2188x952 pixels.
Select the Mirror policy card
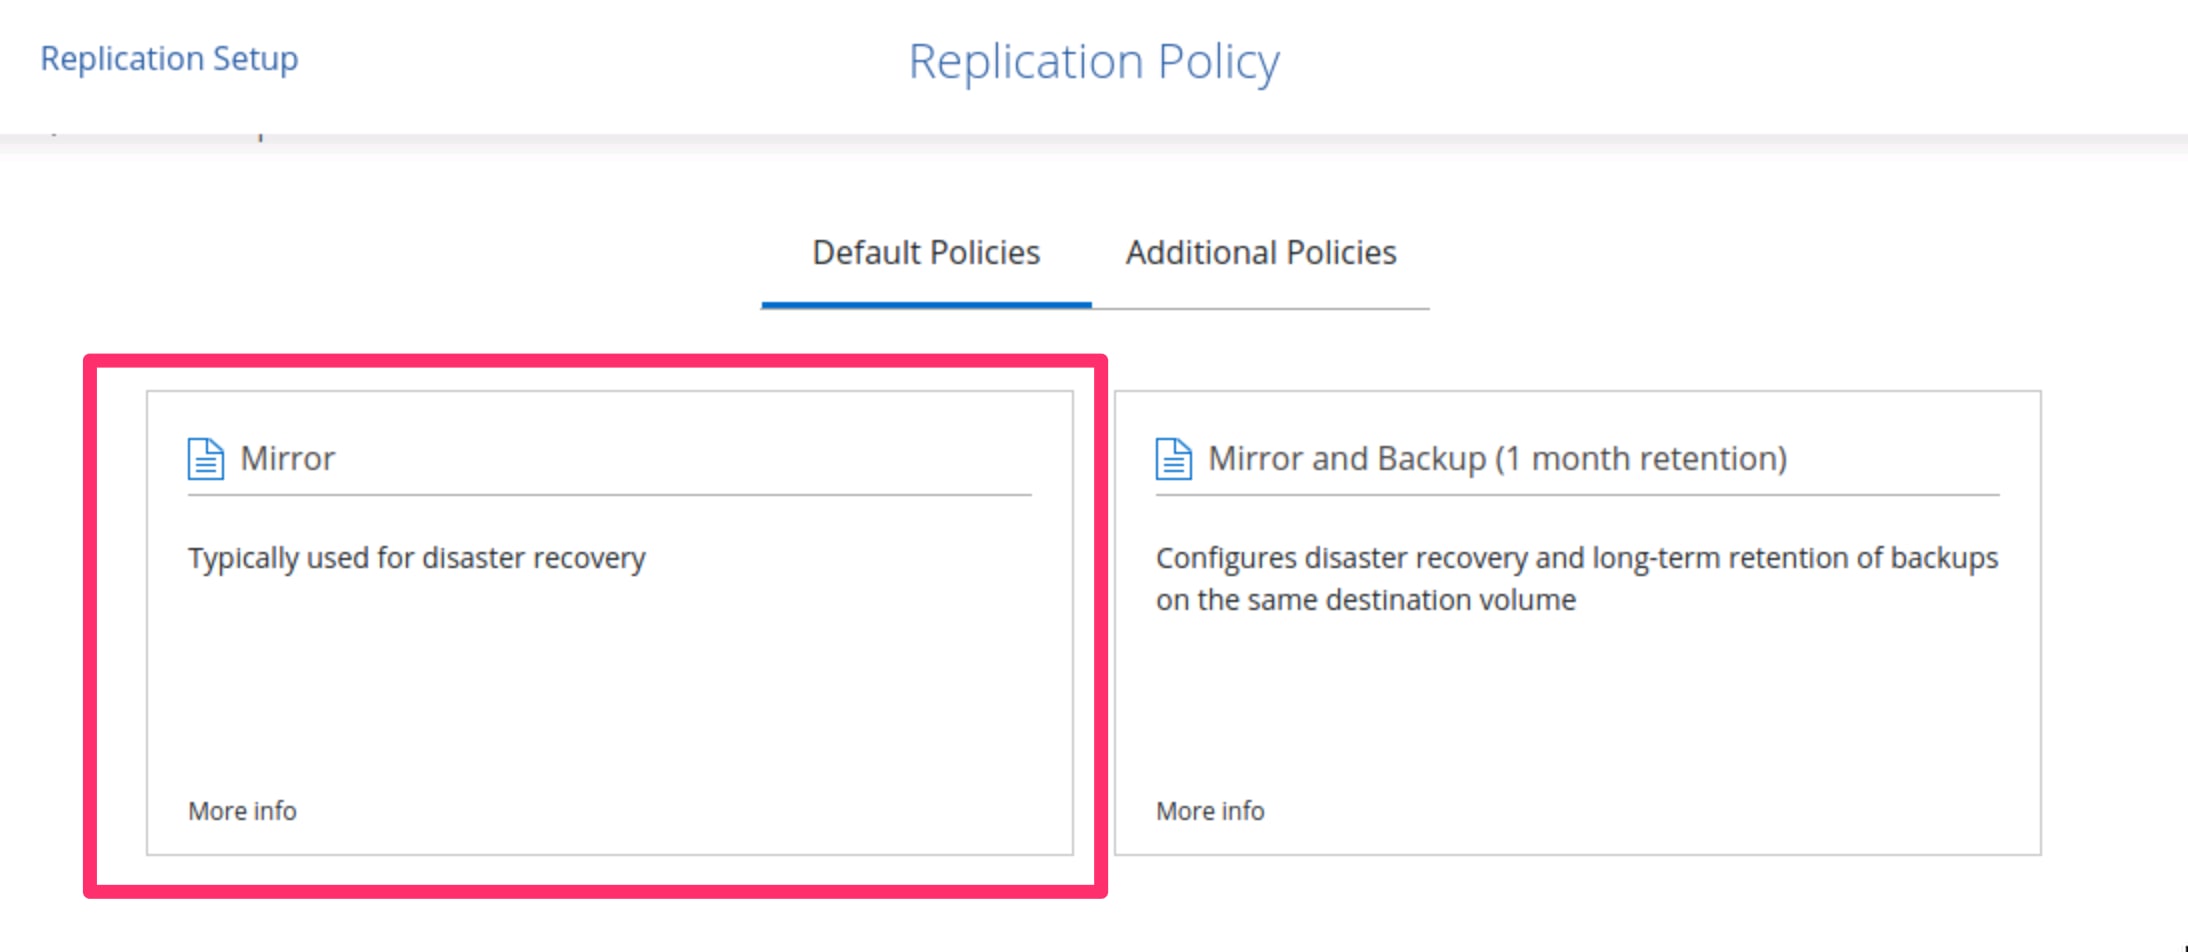point(610,680)
